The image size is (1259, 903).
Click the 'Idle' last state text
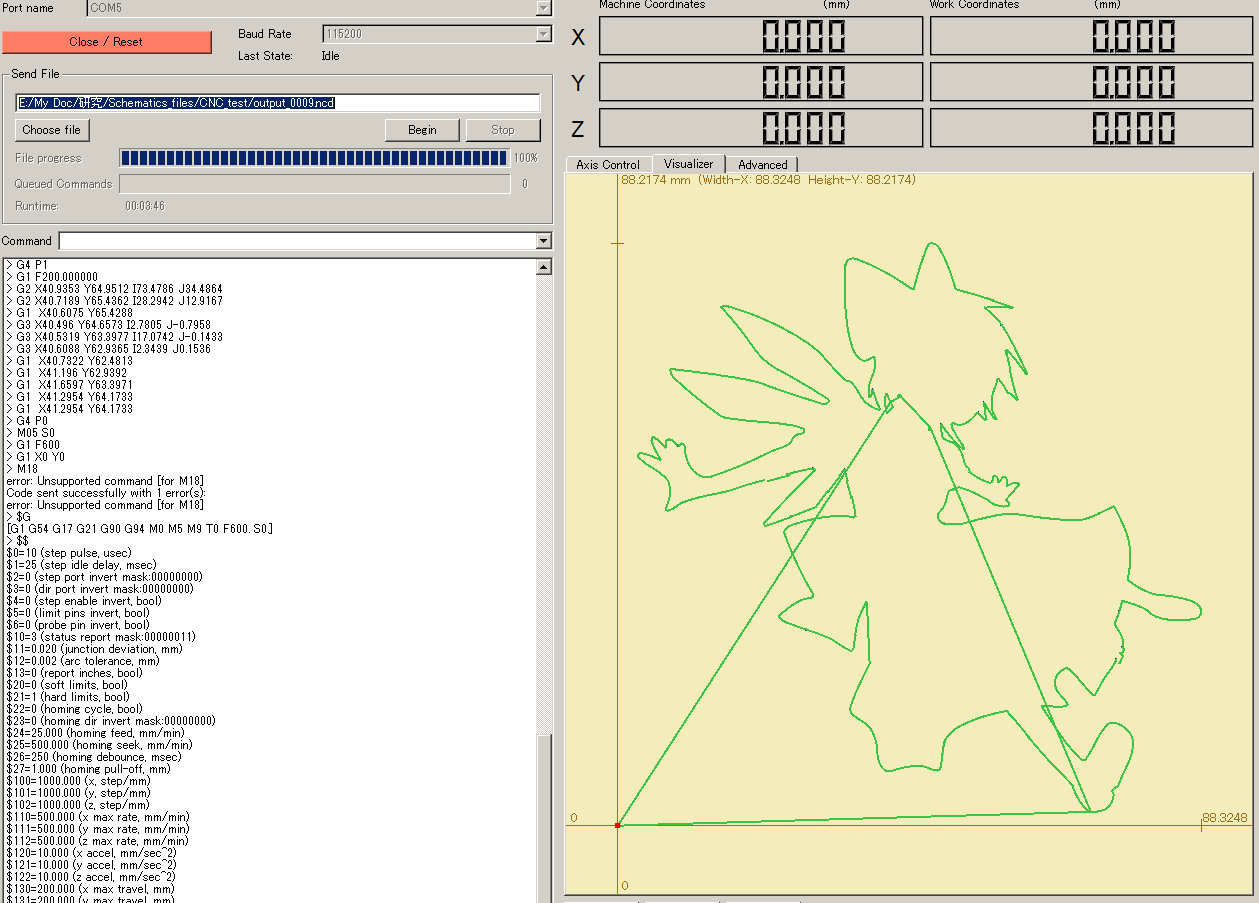click(x=330, y=56)
